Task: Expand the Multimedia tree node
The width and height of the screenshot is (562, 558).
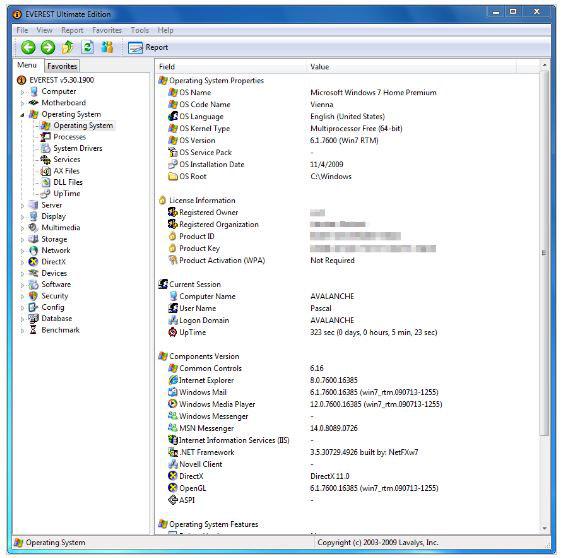Action: click(22, 228)
